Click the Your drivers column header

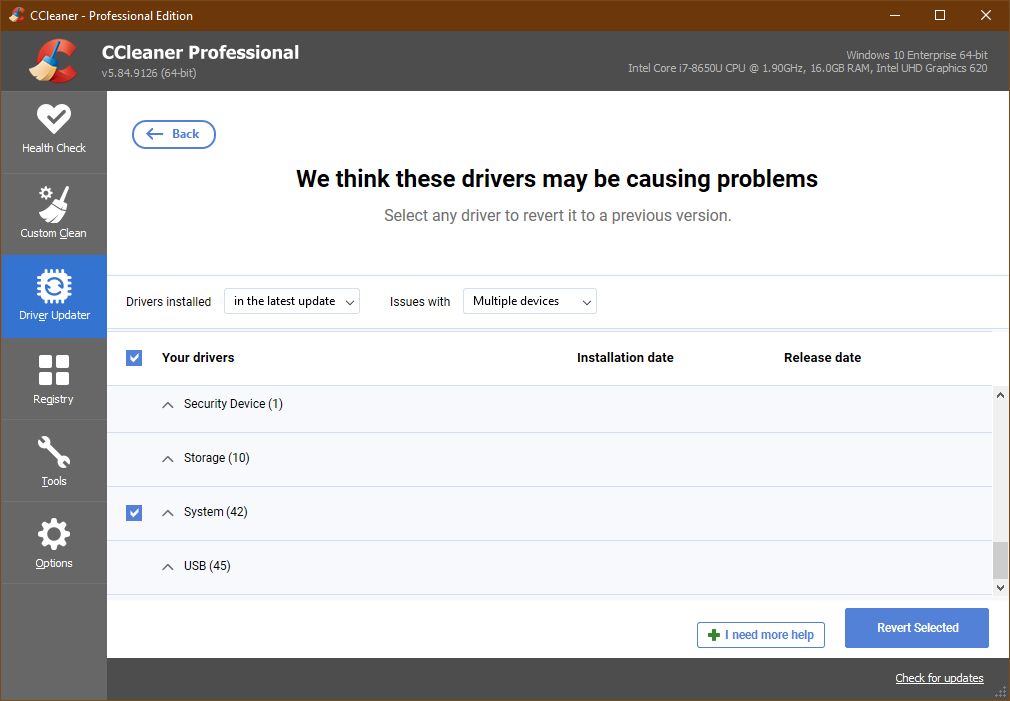198,358
